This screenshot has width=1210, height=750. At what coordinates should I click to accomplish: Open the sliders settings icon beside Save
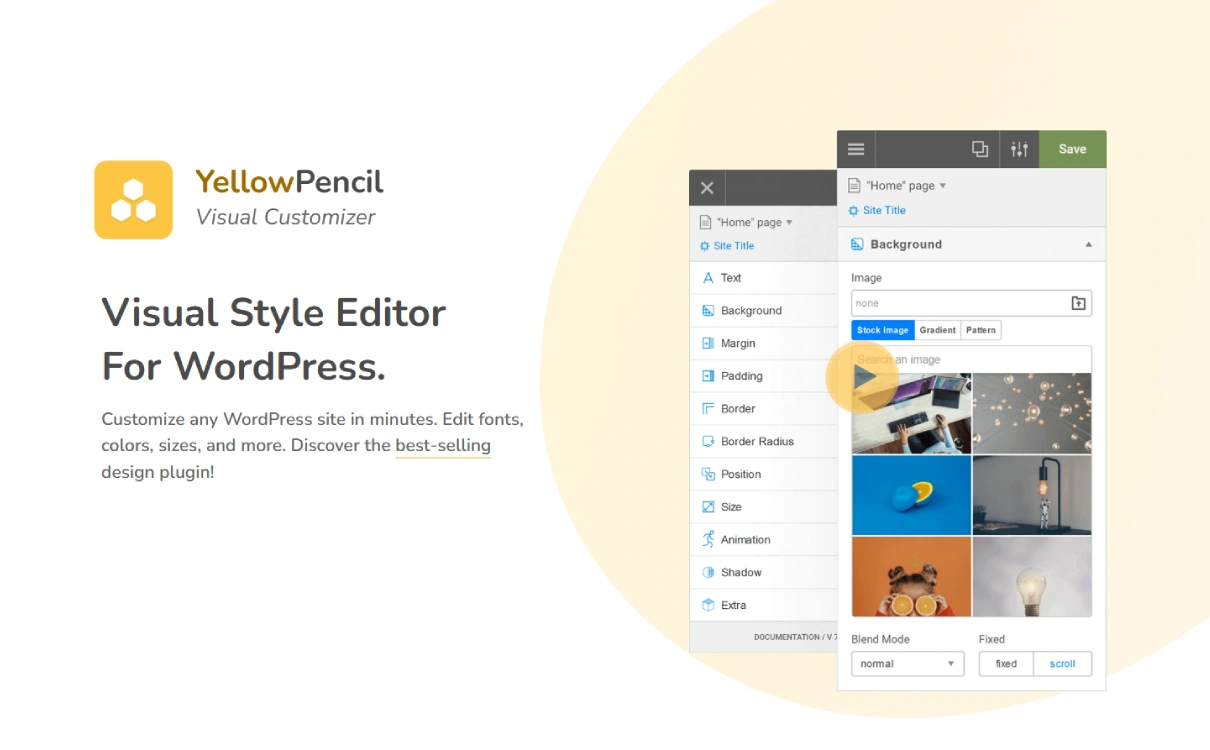pyautogui.click(x=1019, y=149)
